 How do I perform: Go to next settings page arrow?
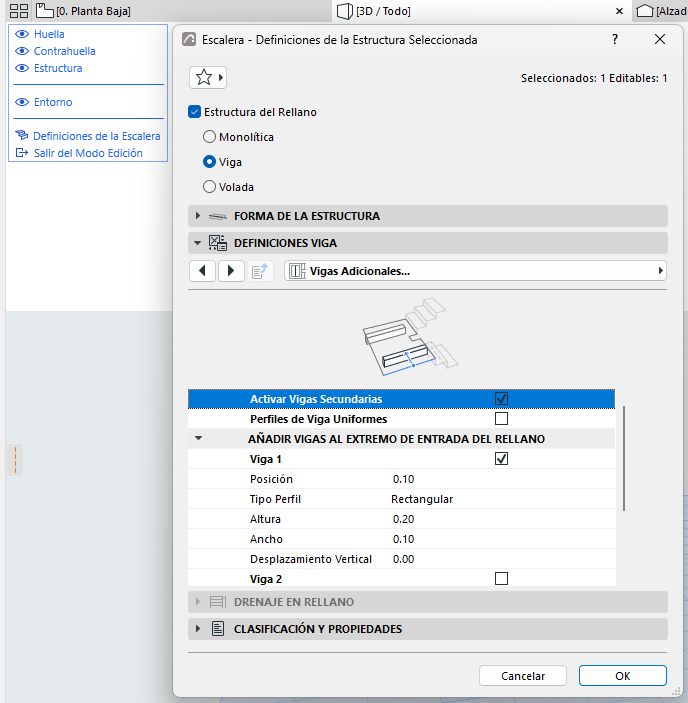click(231, 271)
